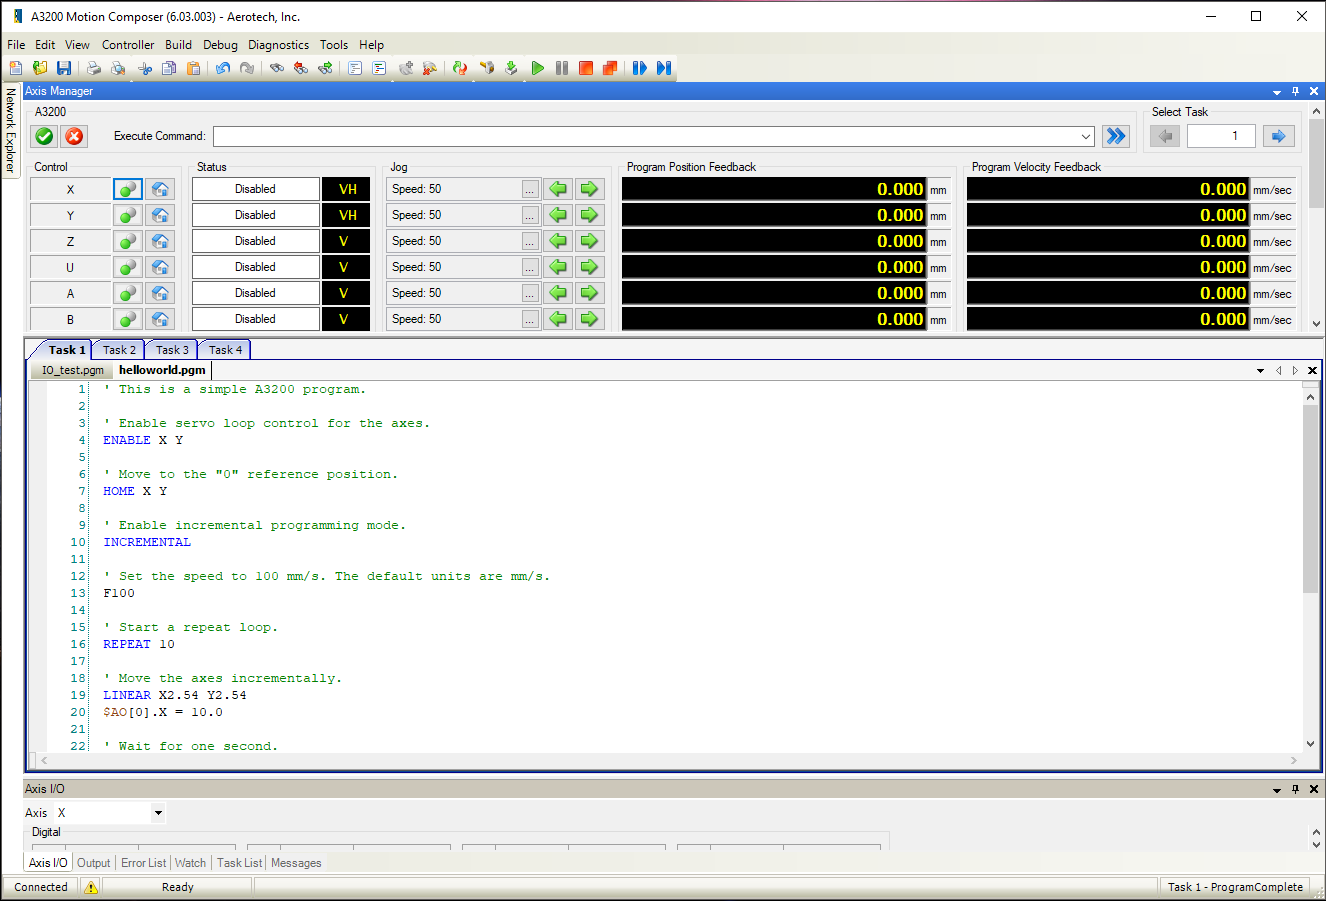Click the Undo arrow in the toolbar
The width and height of the screenshot is (1326, 901).
pyautogui.click(x=222, y=68)
